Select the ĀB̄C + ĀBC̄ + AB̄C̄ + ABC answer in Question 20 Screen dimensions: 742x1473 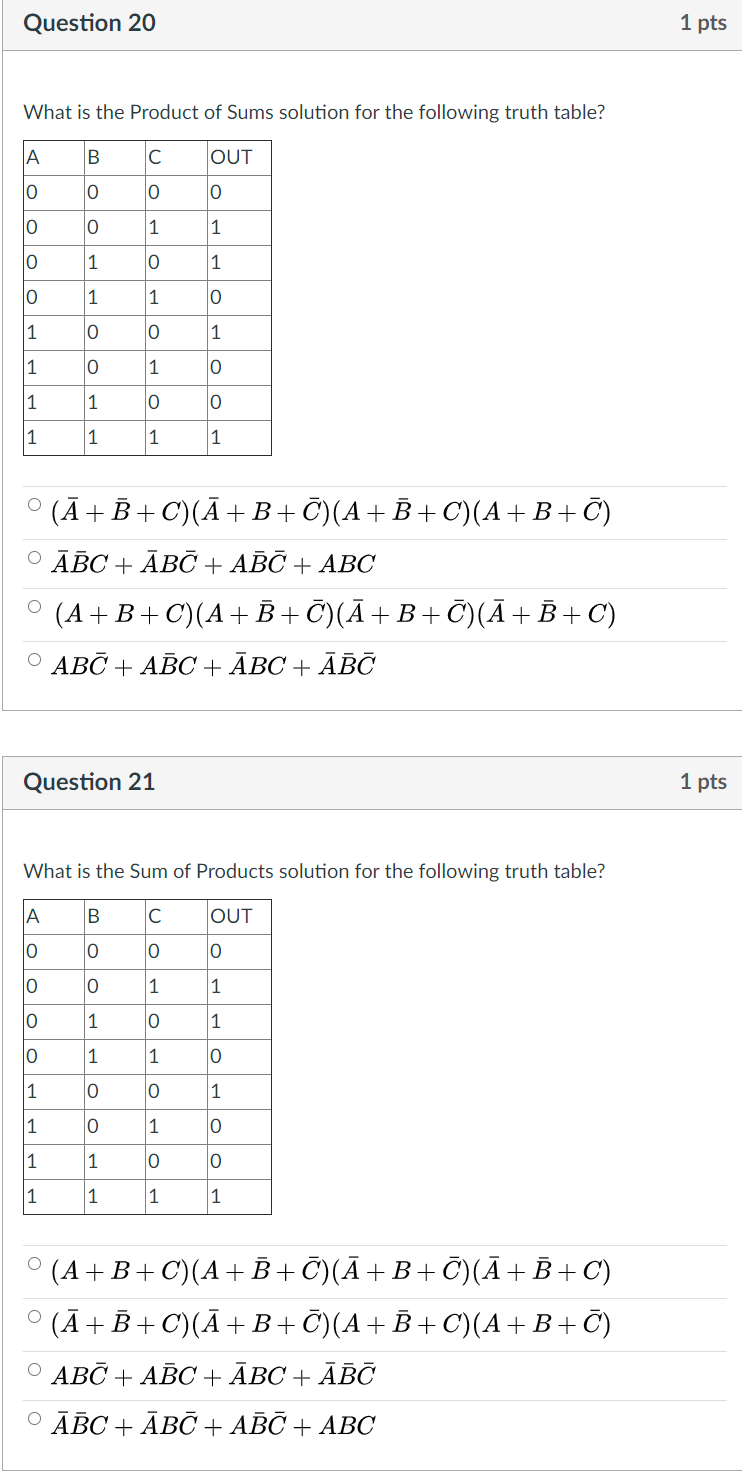click(x=36, y=556)
